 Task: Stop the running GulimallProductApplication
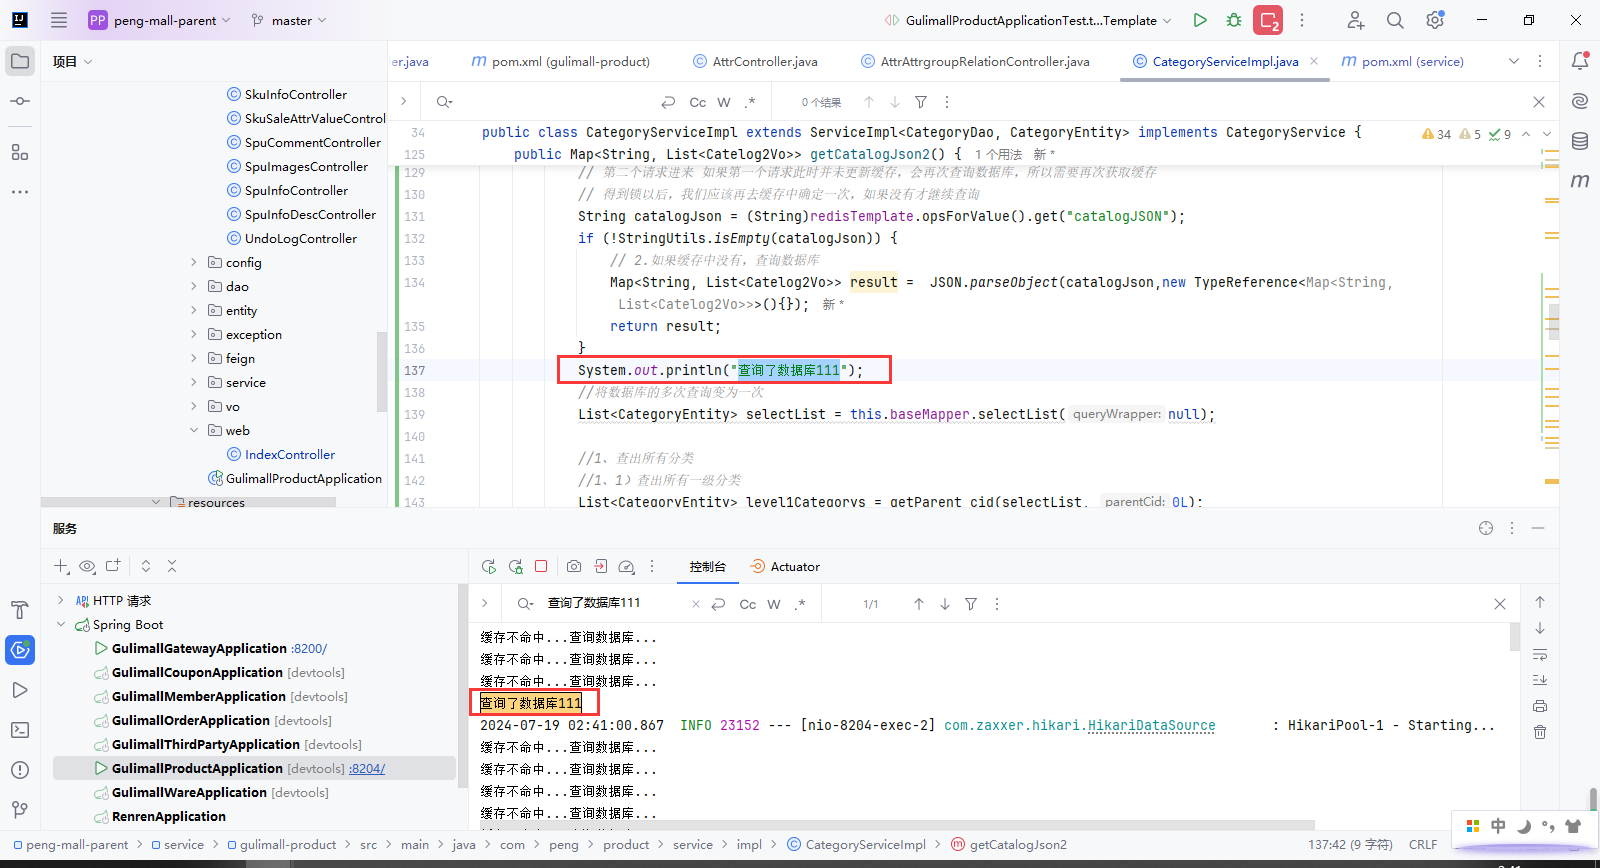[541, 566]
